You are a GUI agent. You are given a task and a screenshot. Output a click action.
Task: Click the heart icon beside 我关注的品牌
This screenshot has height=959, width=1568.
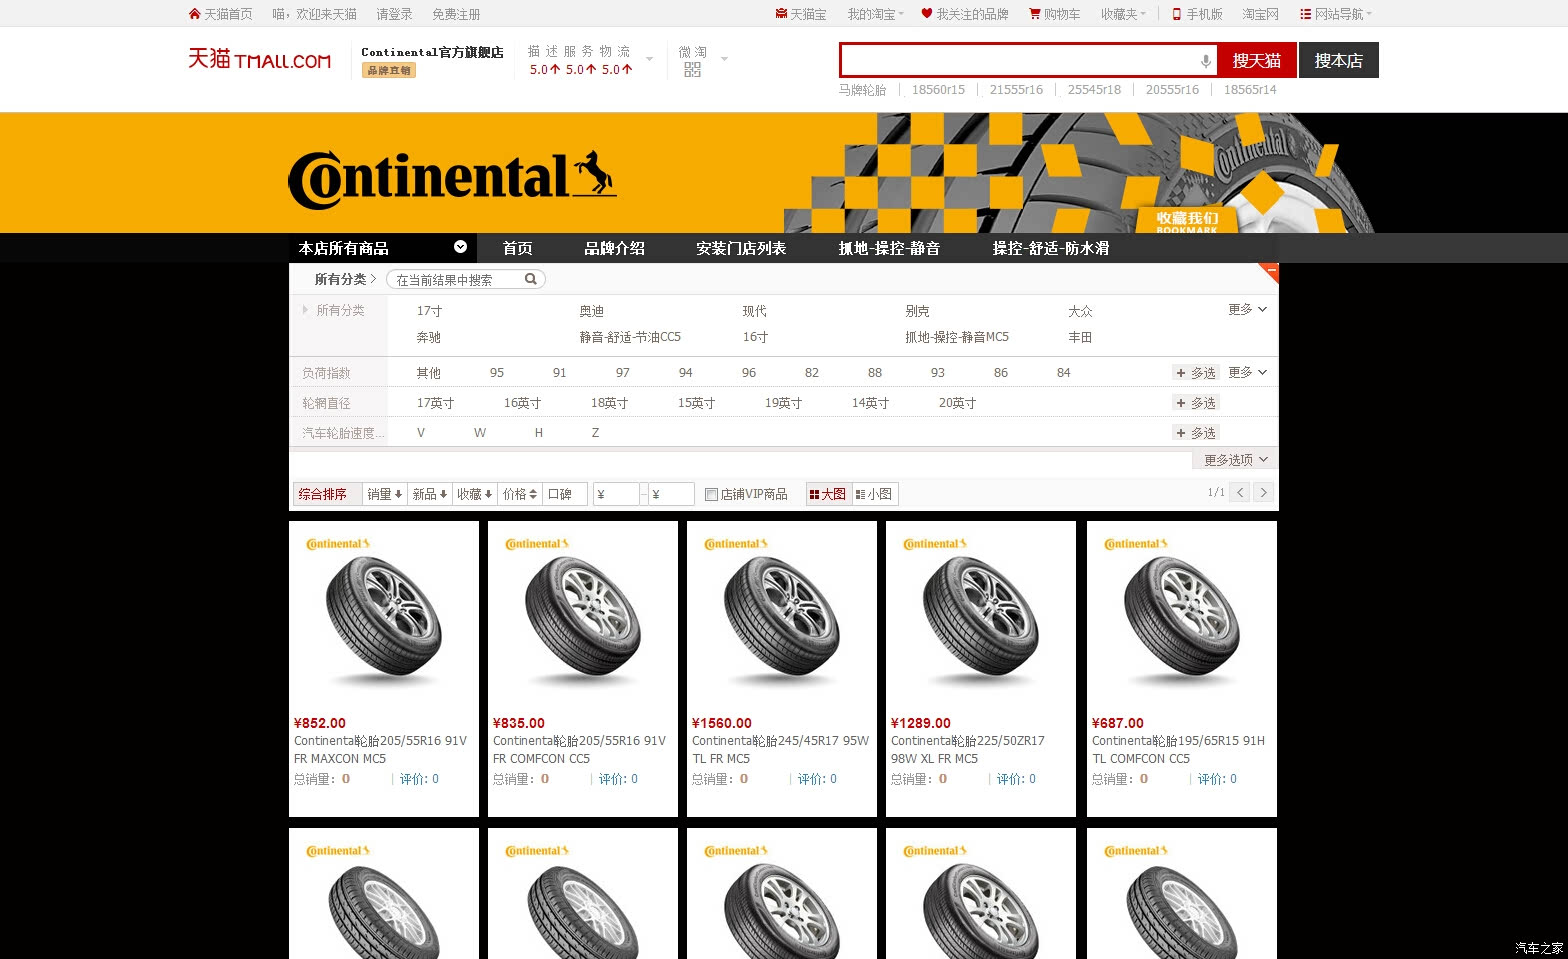[927, 14]
